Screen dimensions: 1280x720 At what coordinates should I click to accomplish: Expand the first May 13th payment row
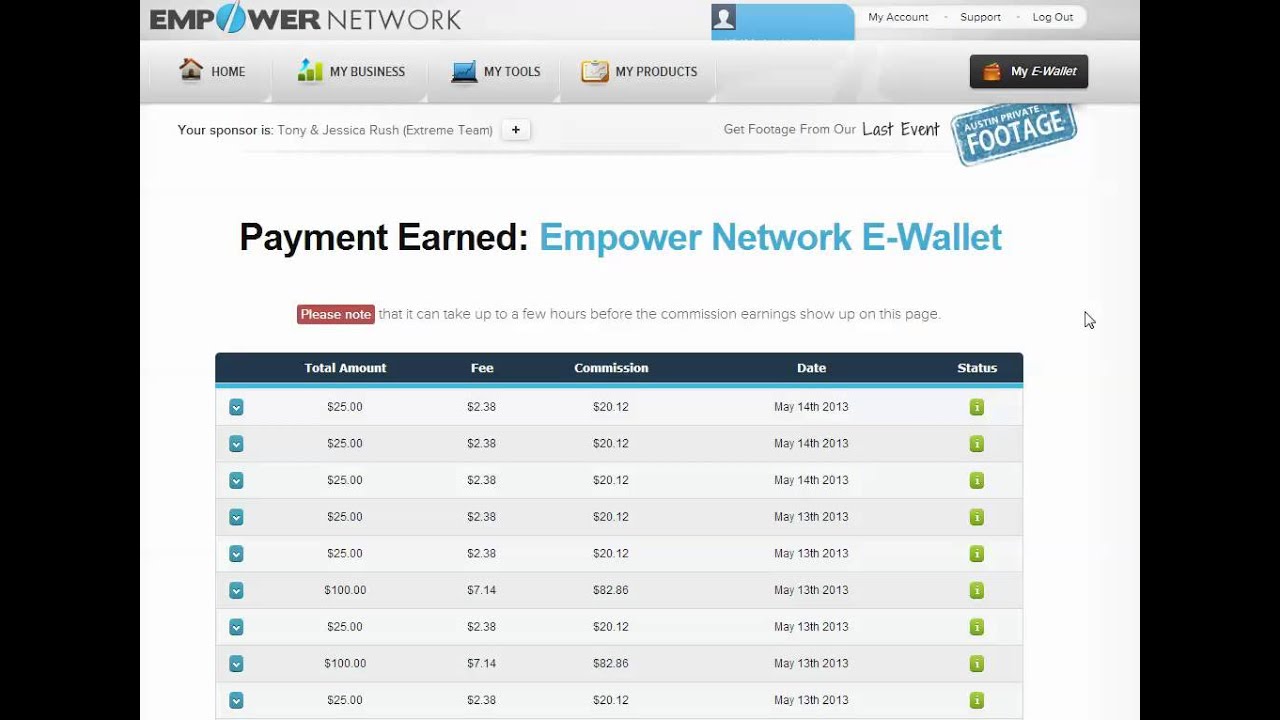click(236, 517)
